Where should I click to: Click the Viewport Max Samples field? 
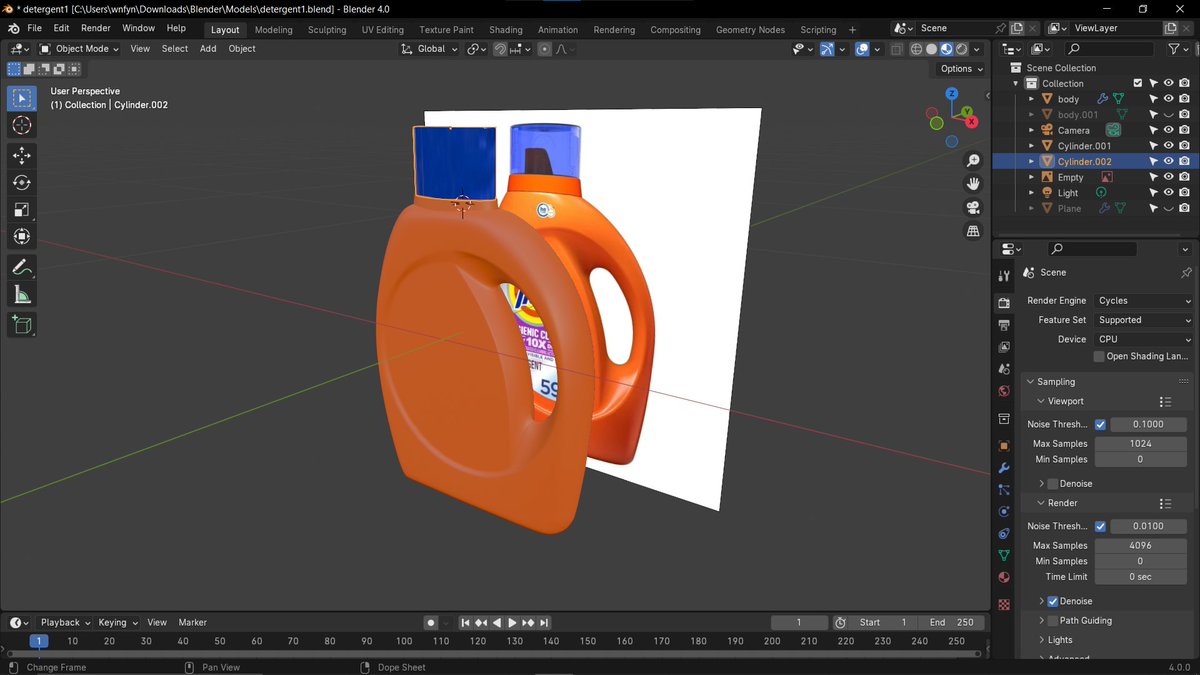(1141, 443)
